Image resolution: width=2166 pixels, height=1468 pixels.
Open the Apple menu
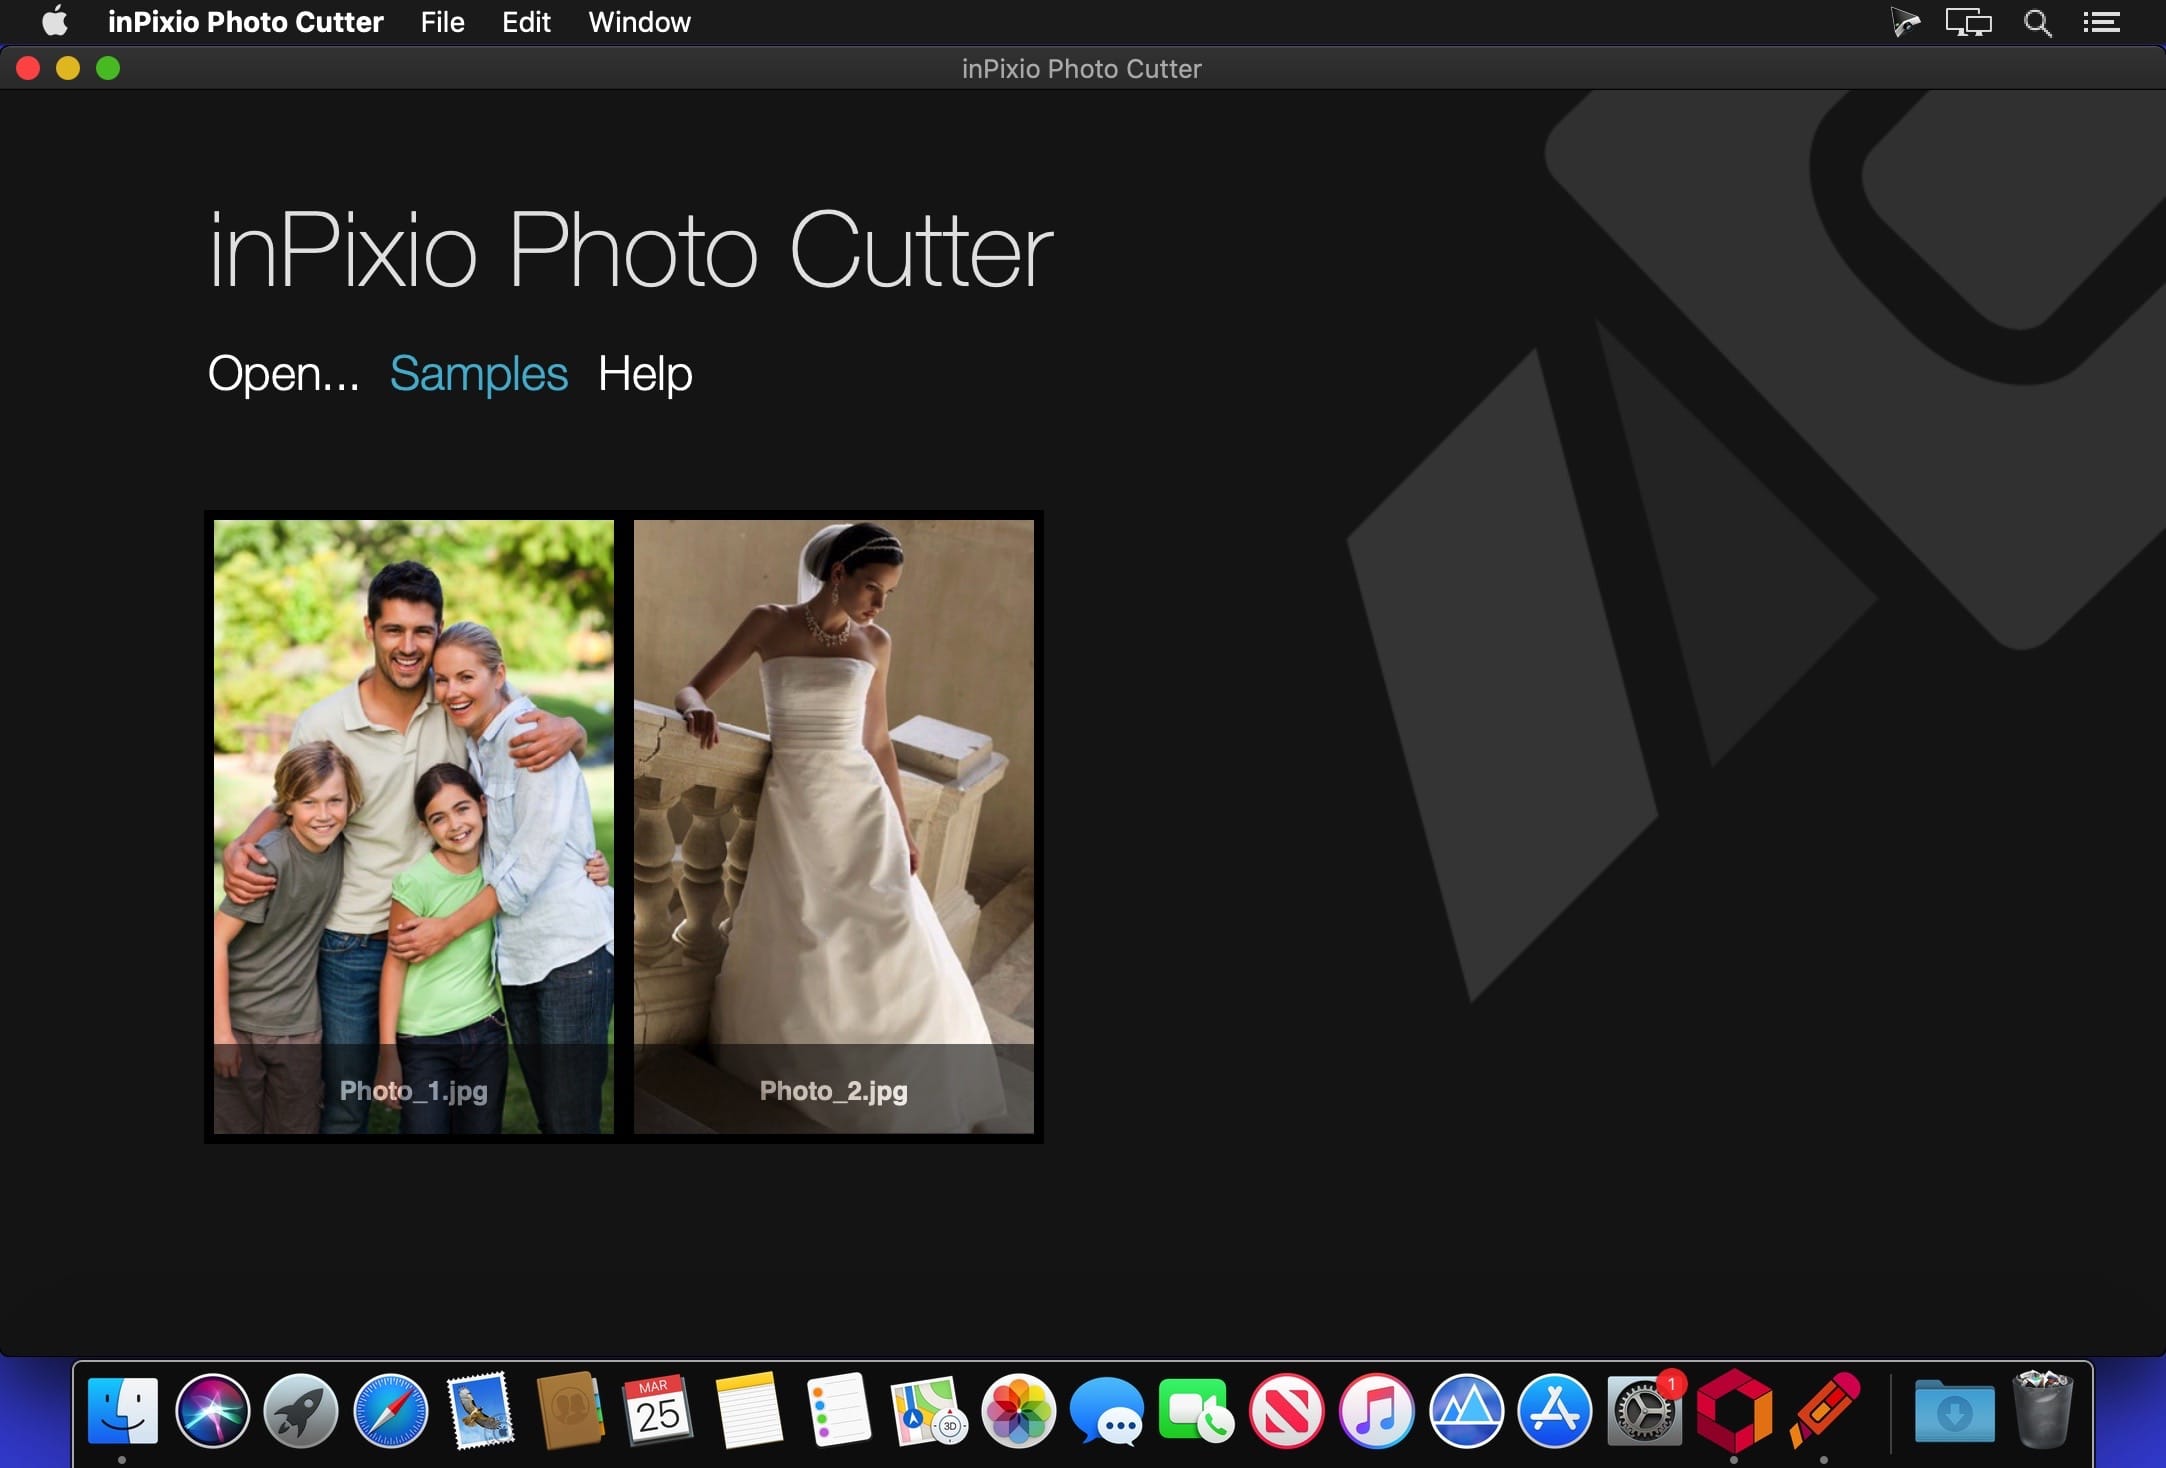[x=55, y=21]
